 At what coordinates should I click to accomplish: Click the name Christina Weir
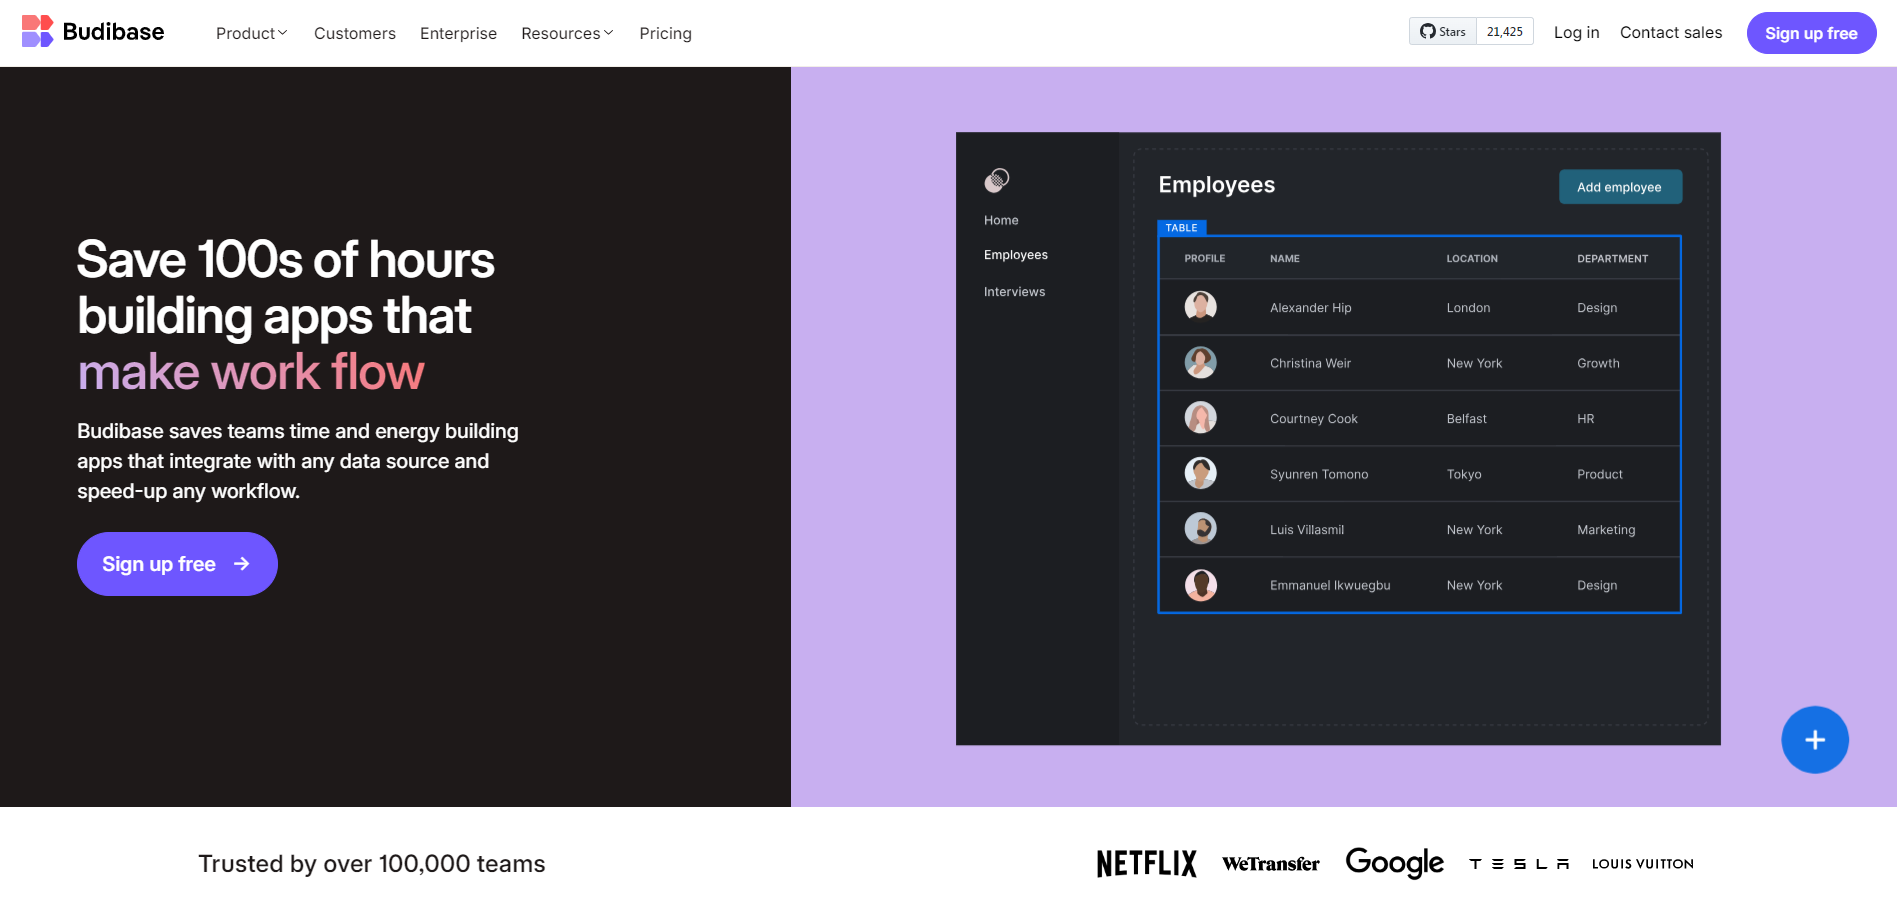(x=1310, y=363)
